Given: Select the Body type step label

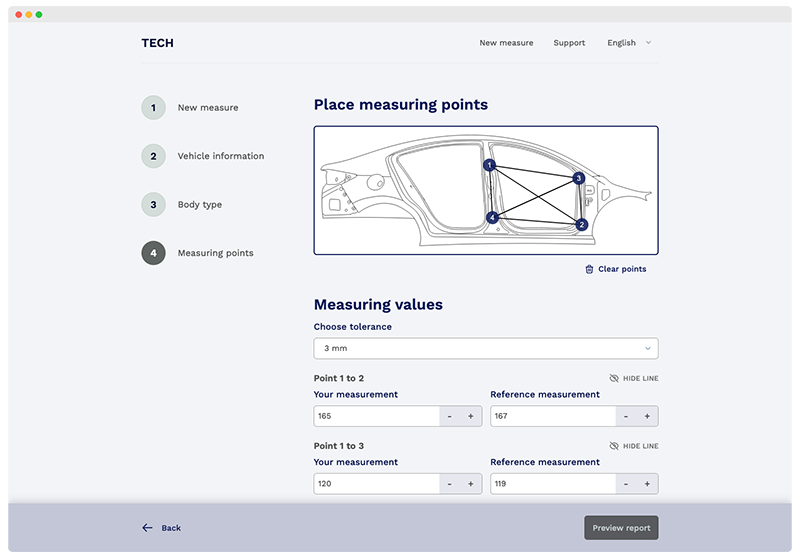Looking at the screenshot, I should (199, 205).
